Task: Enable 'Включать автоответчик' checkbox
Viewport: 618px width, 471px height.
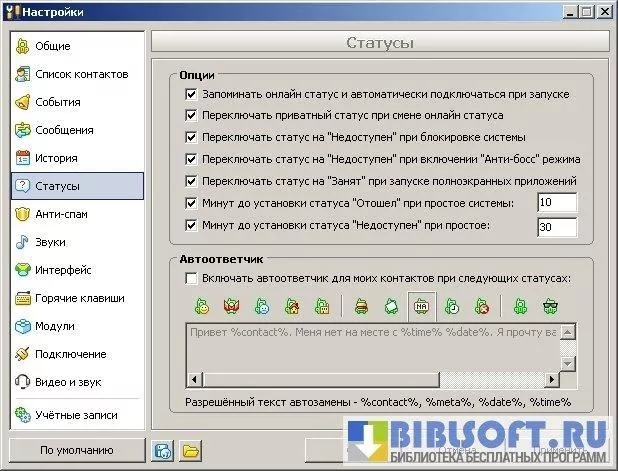Action: click(x=191, y=278)
